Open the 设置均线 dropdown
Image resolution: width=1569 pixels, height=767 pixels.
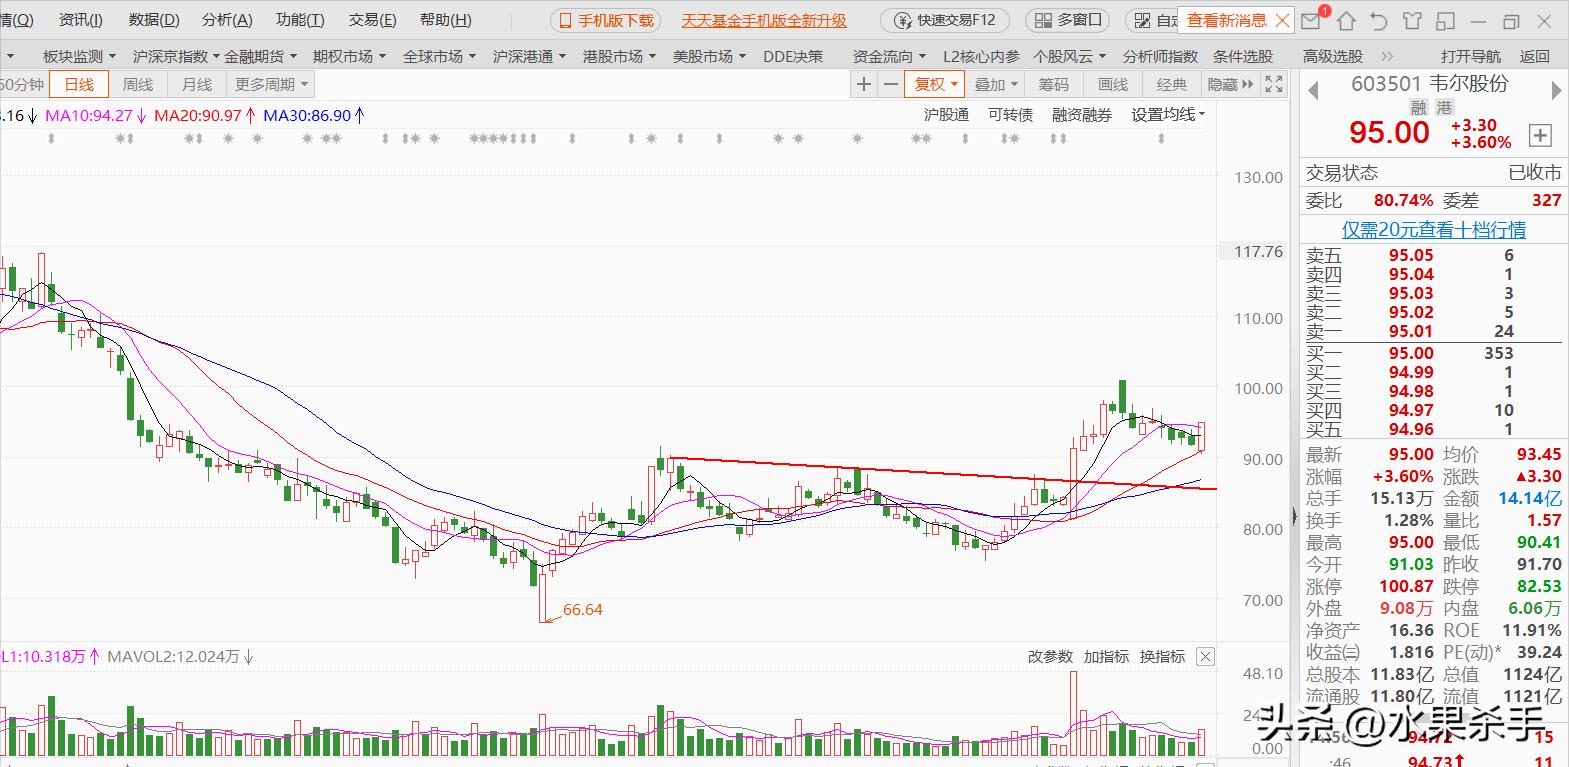pyautogui.click(x=1168, y=115)
